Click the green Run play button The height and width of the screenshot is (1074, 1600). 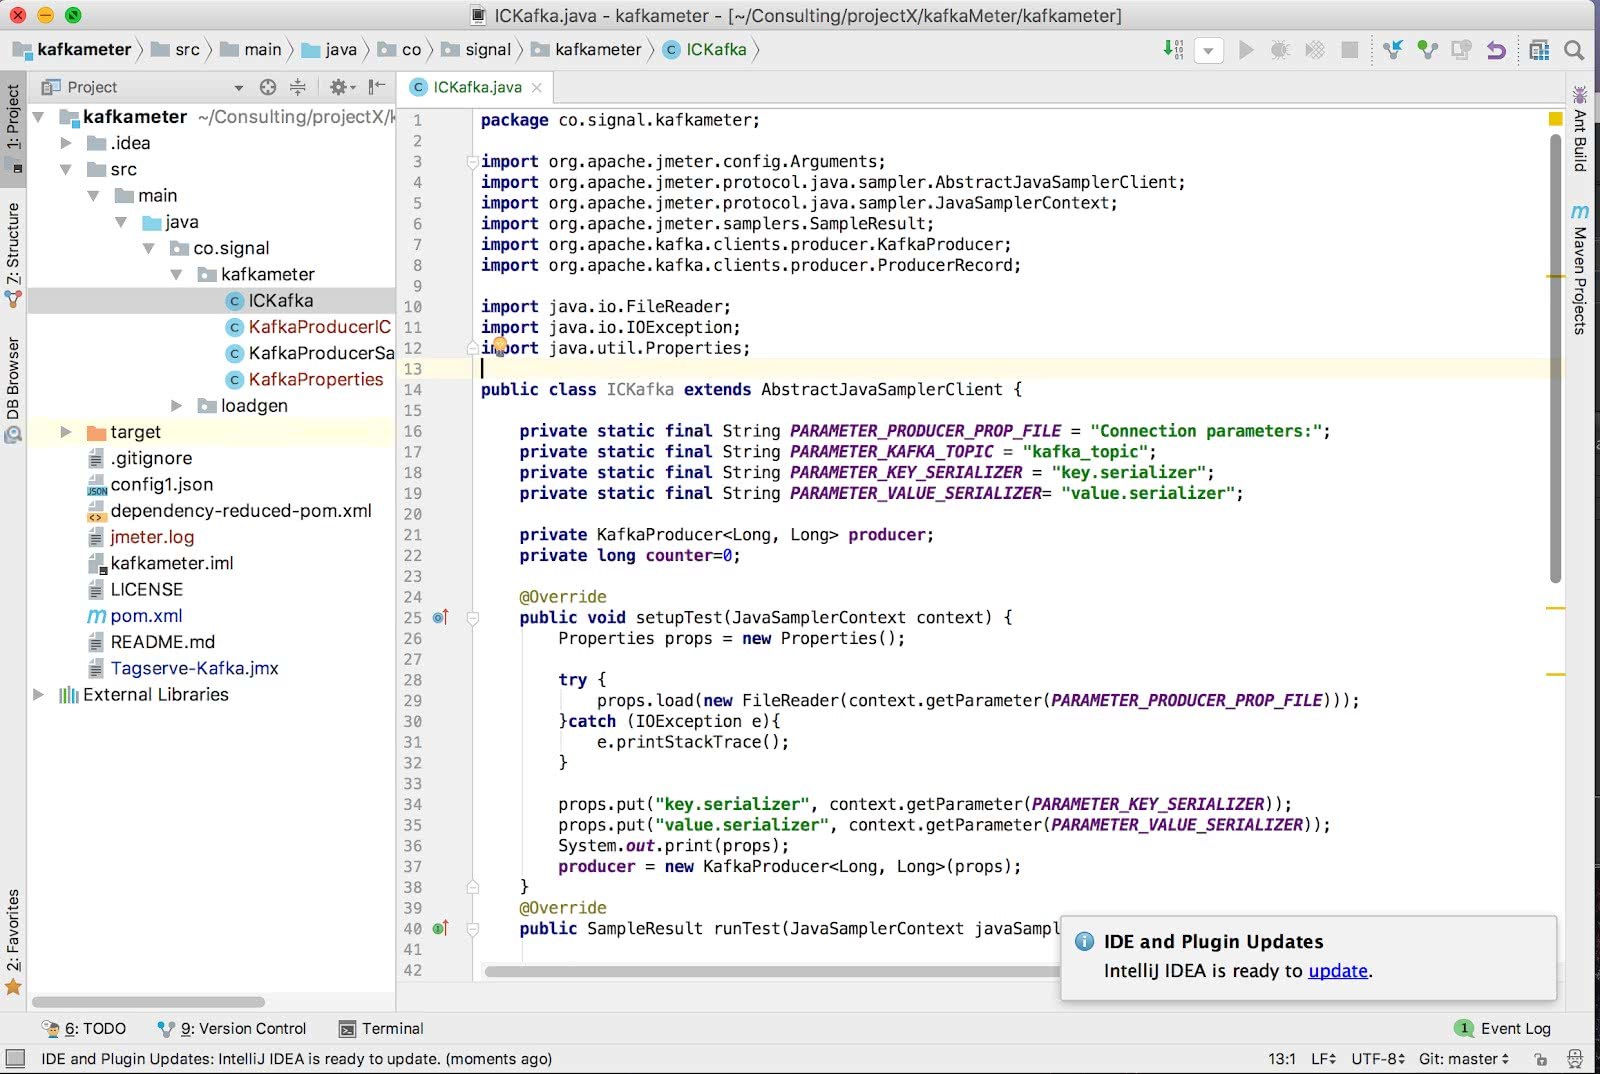[1245, 50]
